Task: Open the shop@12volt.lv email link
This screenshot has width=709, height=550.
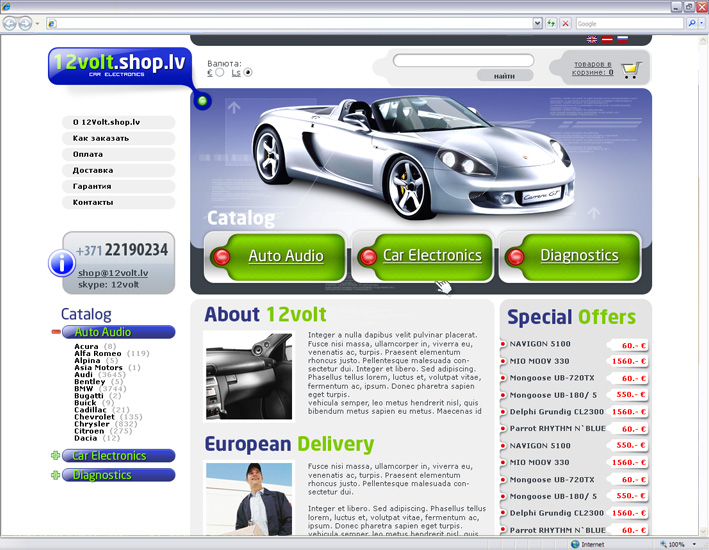Action: click(x=113, y=273)
